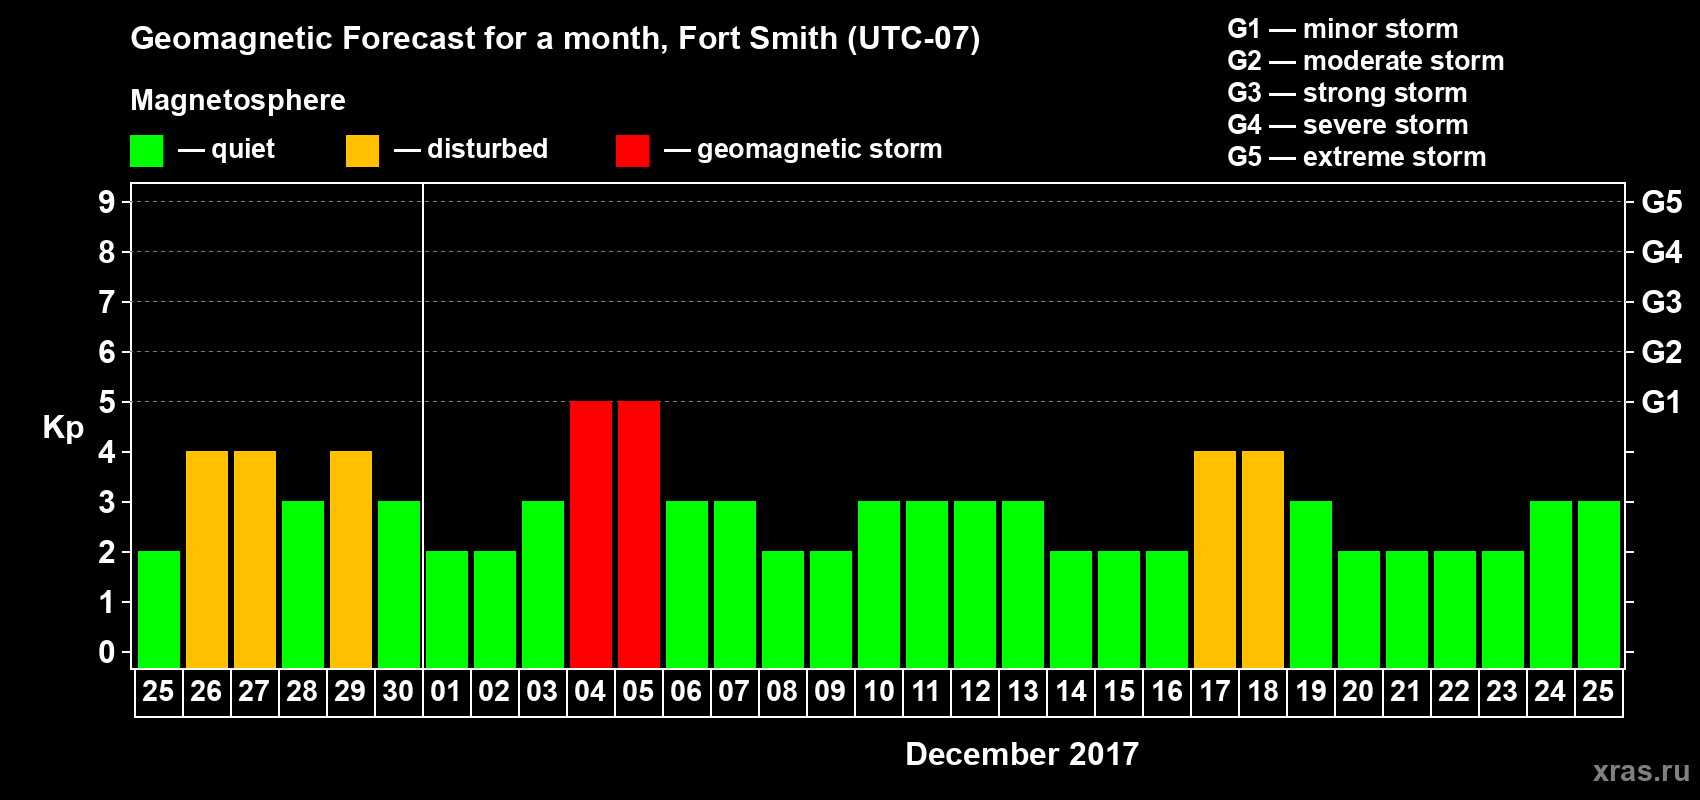This screenshot has width=1700, height=800.
Task: Click the December 2017 month label
Action: tap(1022, 754)
